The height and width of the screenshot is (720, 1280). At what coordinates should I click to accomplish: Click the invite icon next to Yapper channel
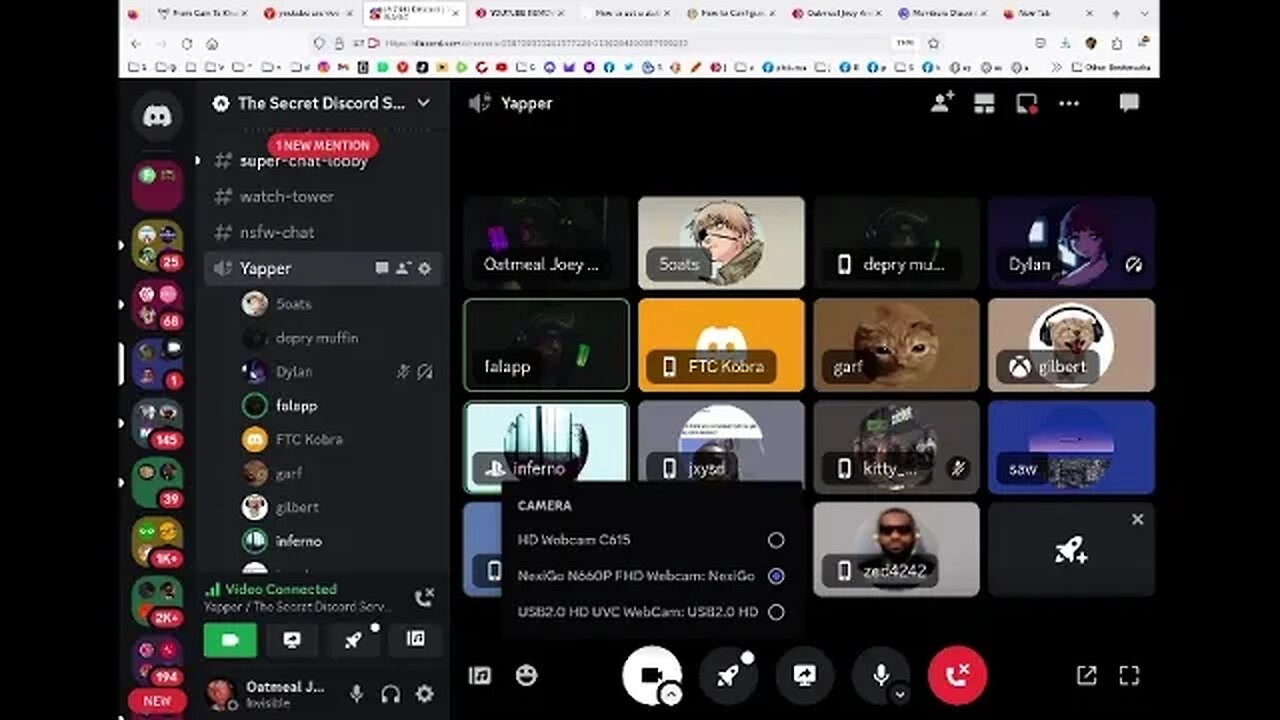click(403, 268)
